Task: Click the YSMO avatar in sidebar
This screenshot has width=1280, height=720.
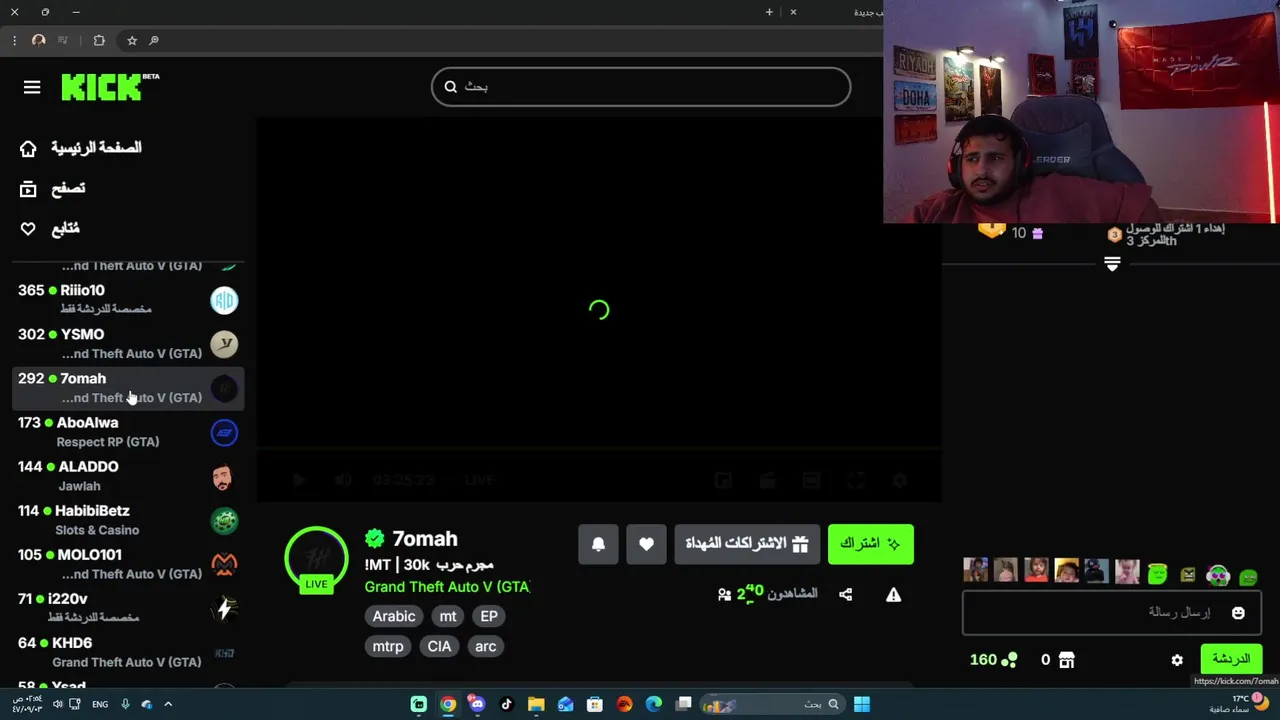Action: 224,344
